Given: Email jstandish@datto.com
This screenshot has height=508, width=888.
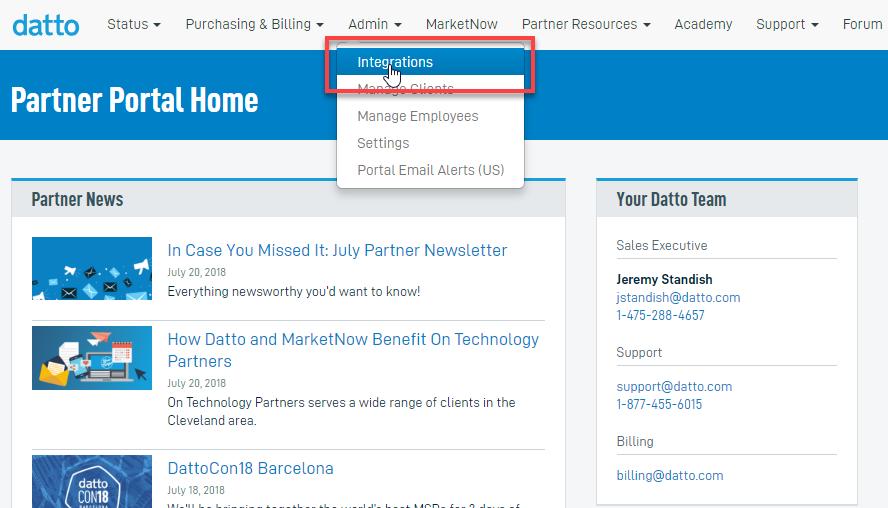Looking at the screenshot, I should click(678, 297).
